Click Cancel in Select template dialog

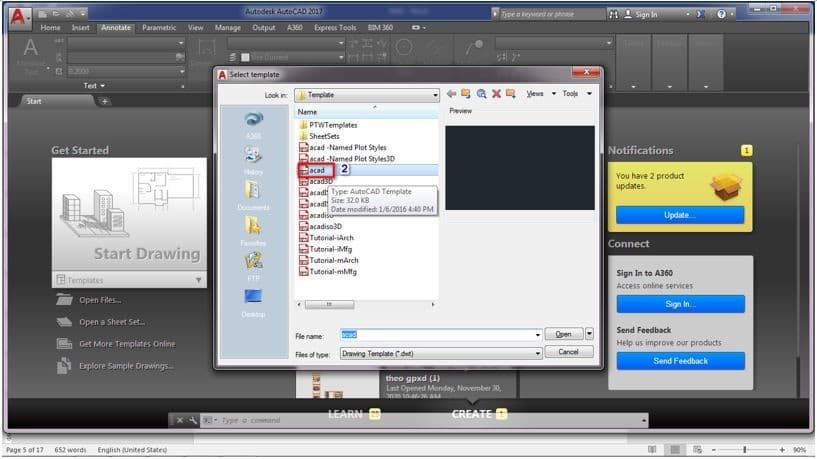click(x=568, y=352)
